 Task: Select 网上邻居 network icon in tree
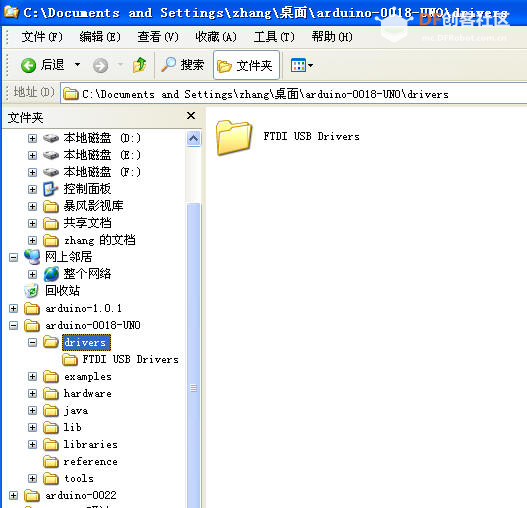pyautogui.click(x=32, y=257)
